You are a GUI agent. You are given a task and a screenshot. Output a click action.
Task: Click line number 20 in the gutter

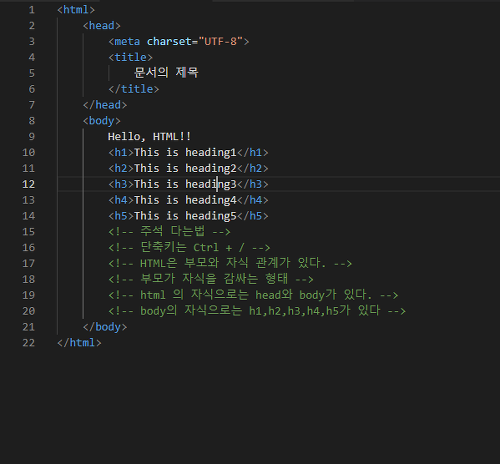click(29, 311)
